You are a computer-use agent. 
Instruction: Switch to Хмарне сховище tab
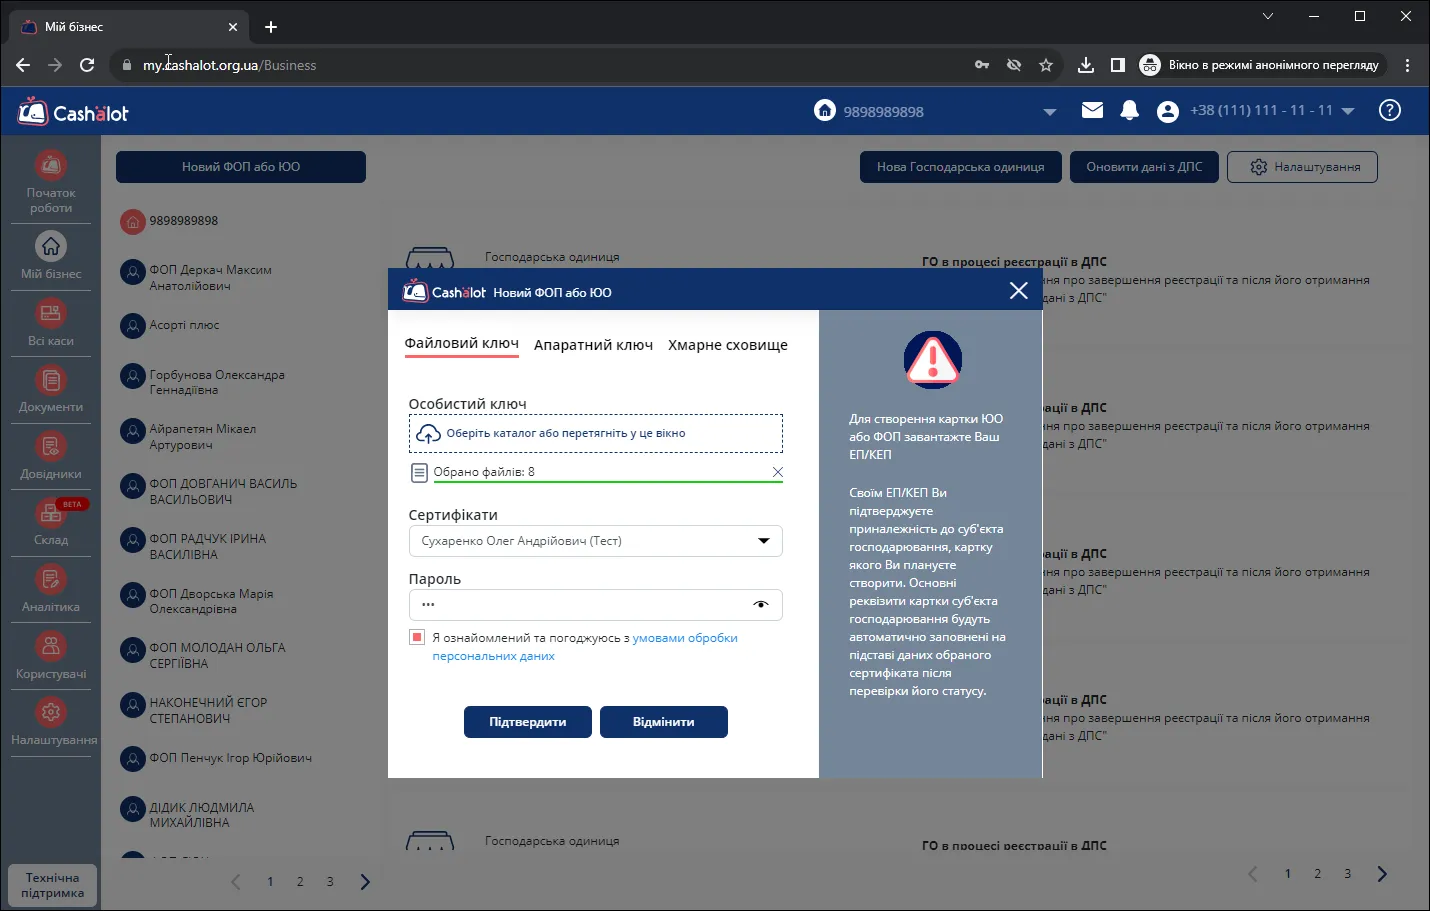728,345
